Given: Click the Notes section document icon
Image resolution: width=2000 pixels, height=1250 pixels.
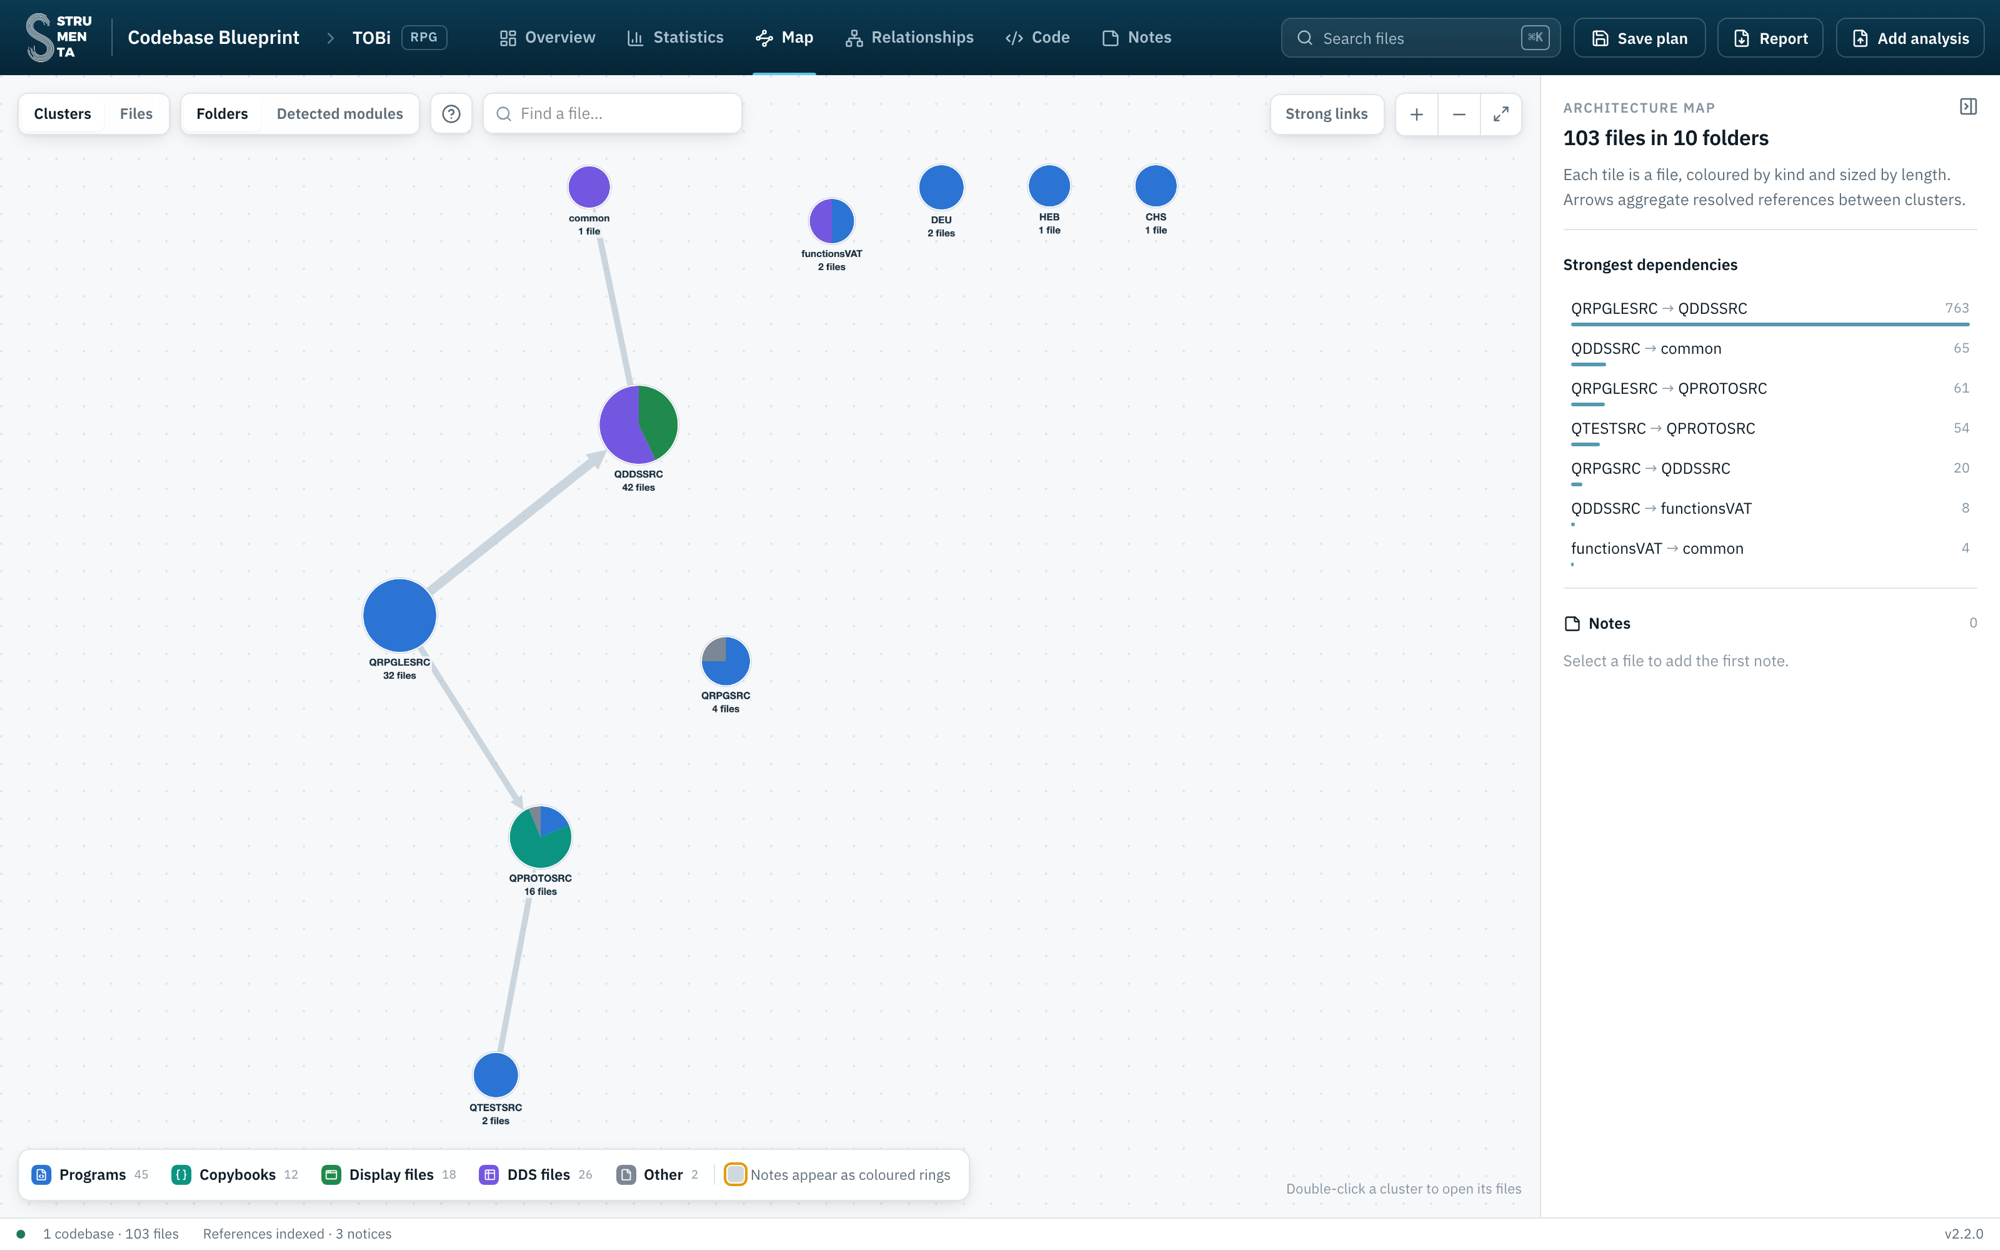Looking at the screenshot, I should pos(1572,624).
